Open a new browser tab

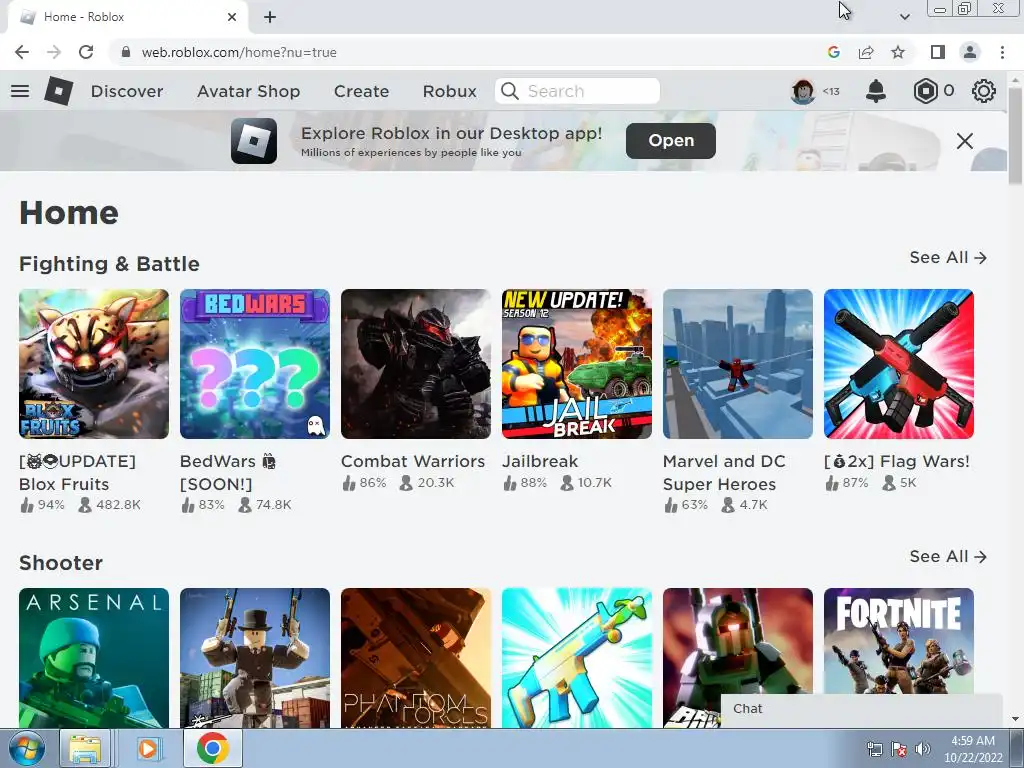tap(270, 17)
